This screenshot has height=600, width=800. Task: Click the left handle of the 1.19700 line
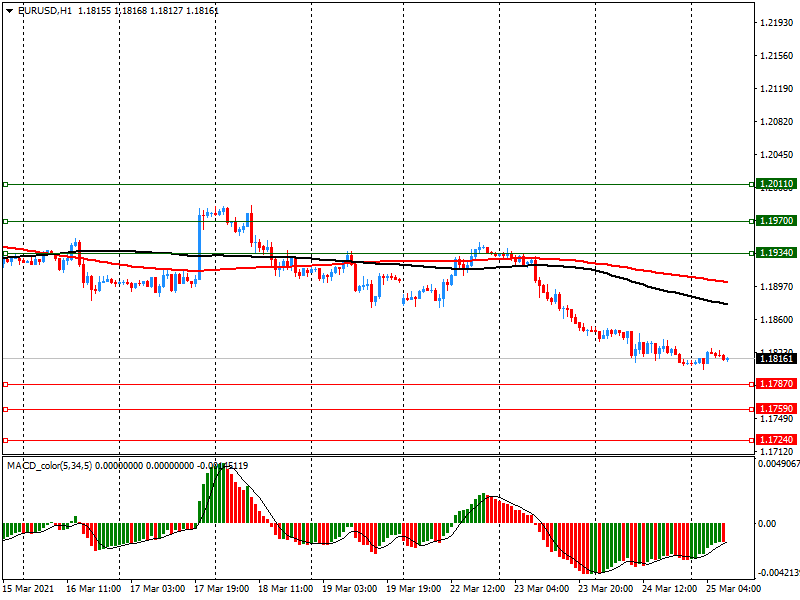(x=5, y=221)
